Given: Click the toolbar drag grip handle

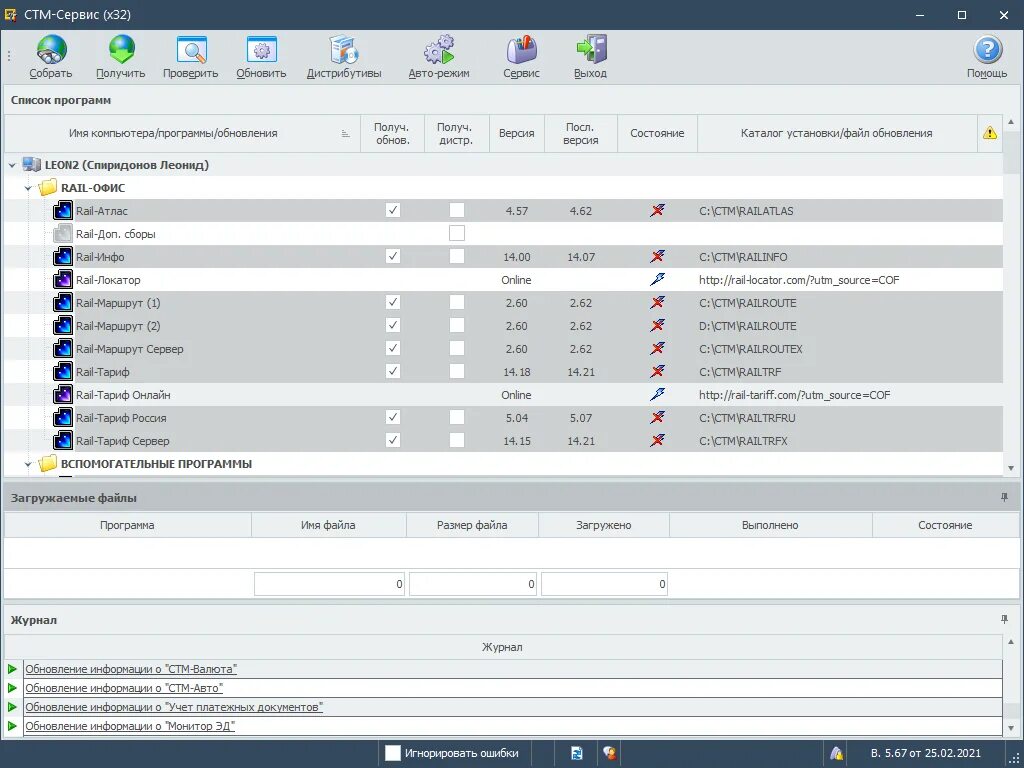Looking at the screenshot, I should 9,56.
